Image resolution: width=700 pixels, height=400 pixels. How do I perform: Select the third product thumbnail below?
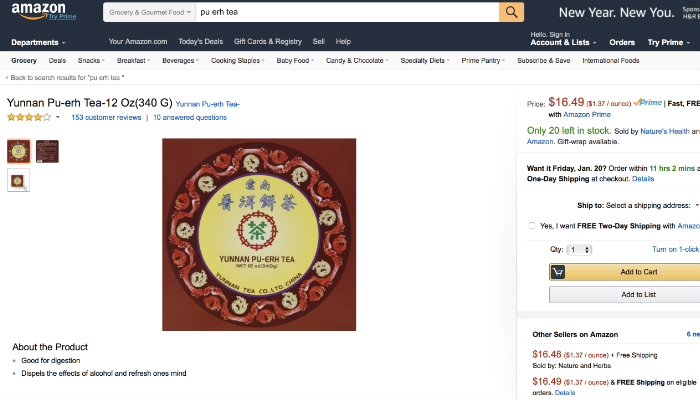(x=19, y=180)
